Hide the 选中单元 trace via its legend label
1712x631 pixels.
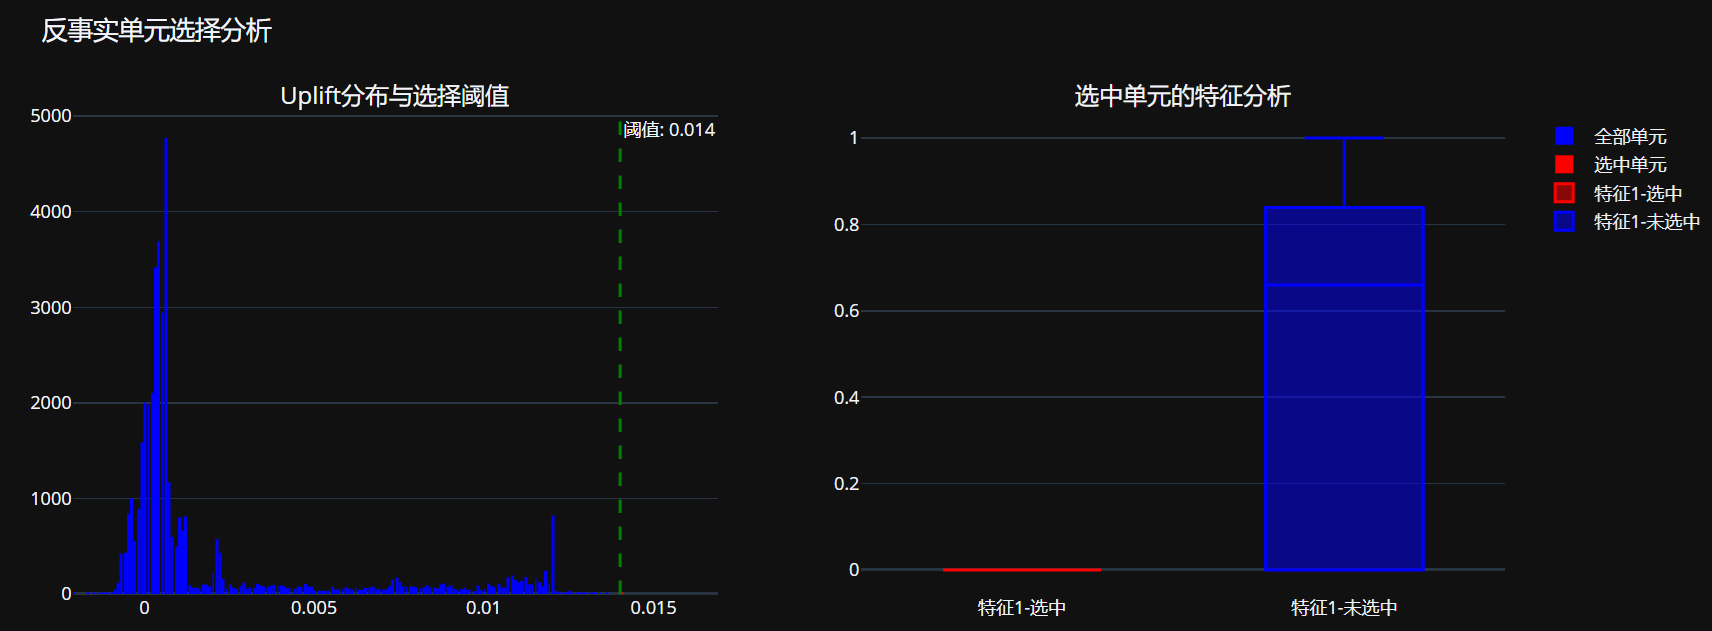pyautogui.click(x=1629, y=164)
